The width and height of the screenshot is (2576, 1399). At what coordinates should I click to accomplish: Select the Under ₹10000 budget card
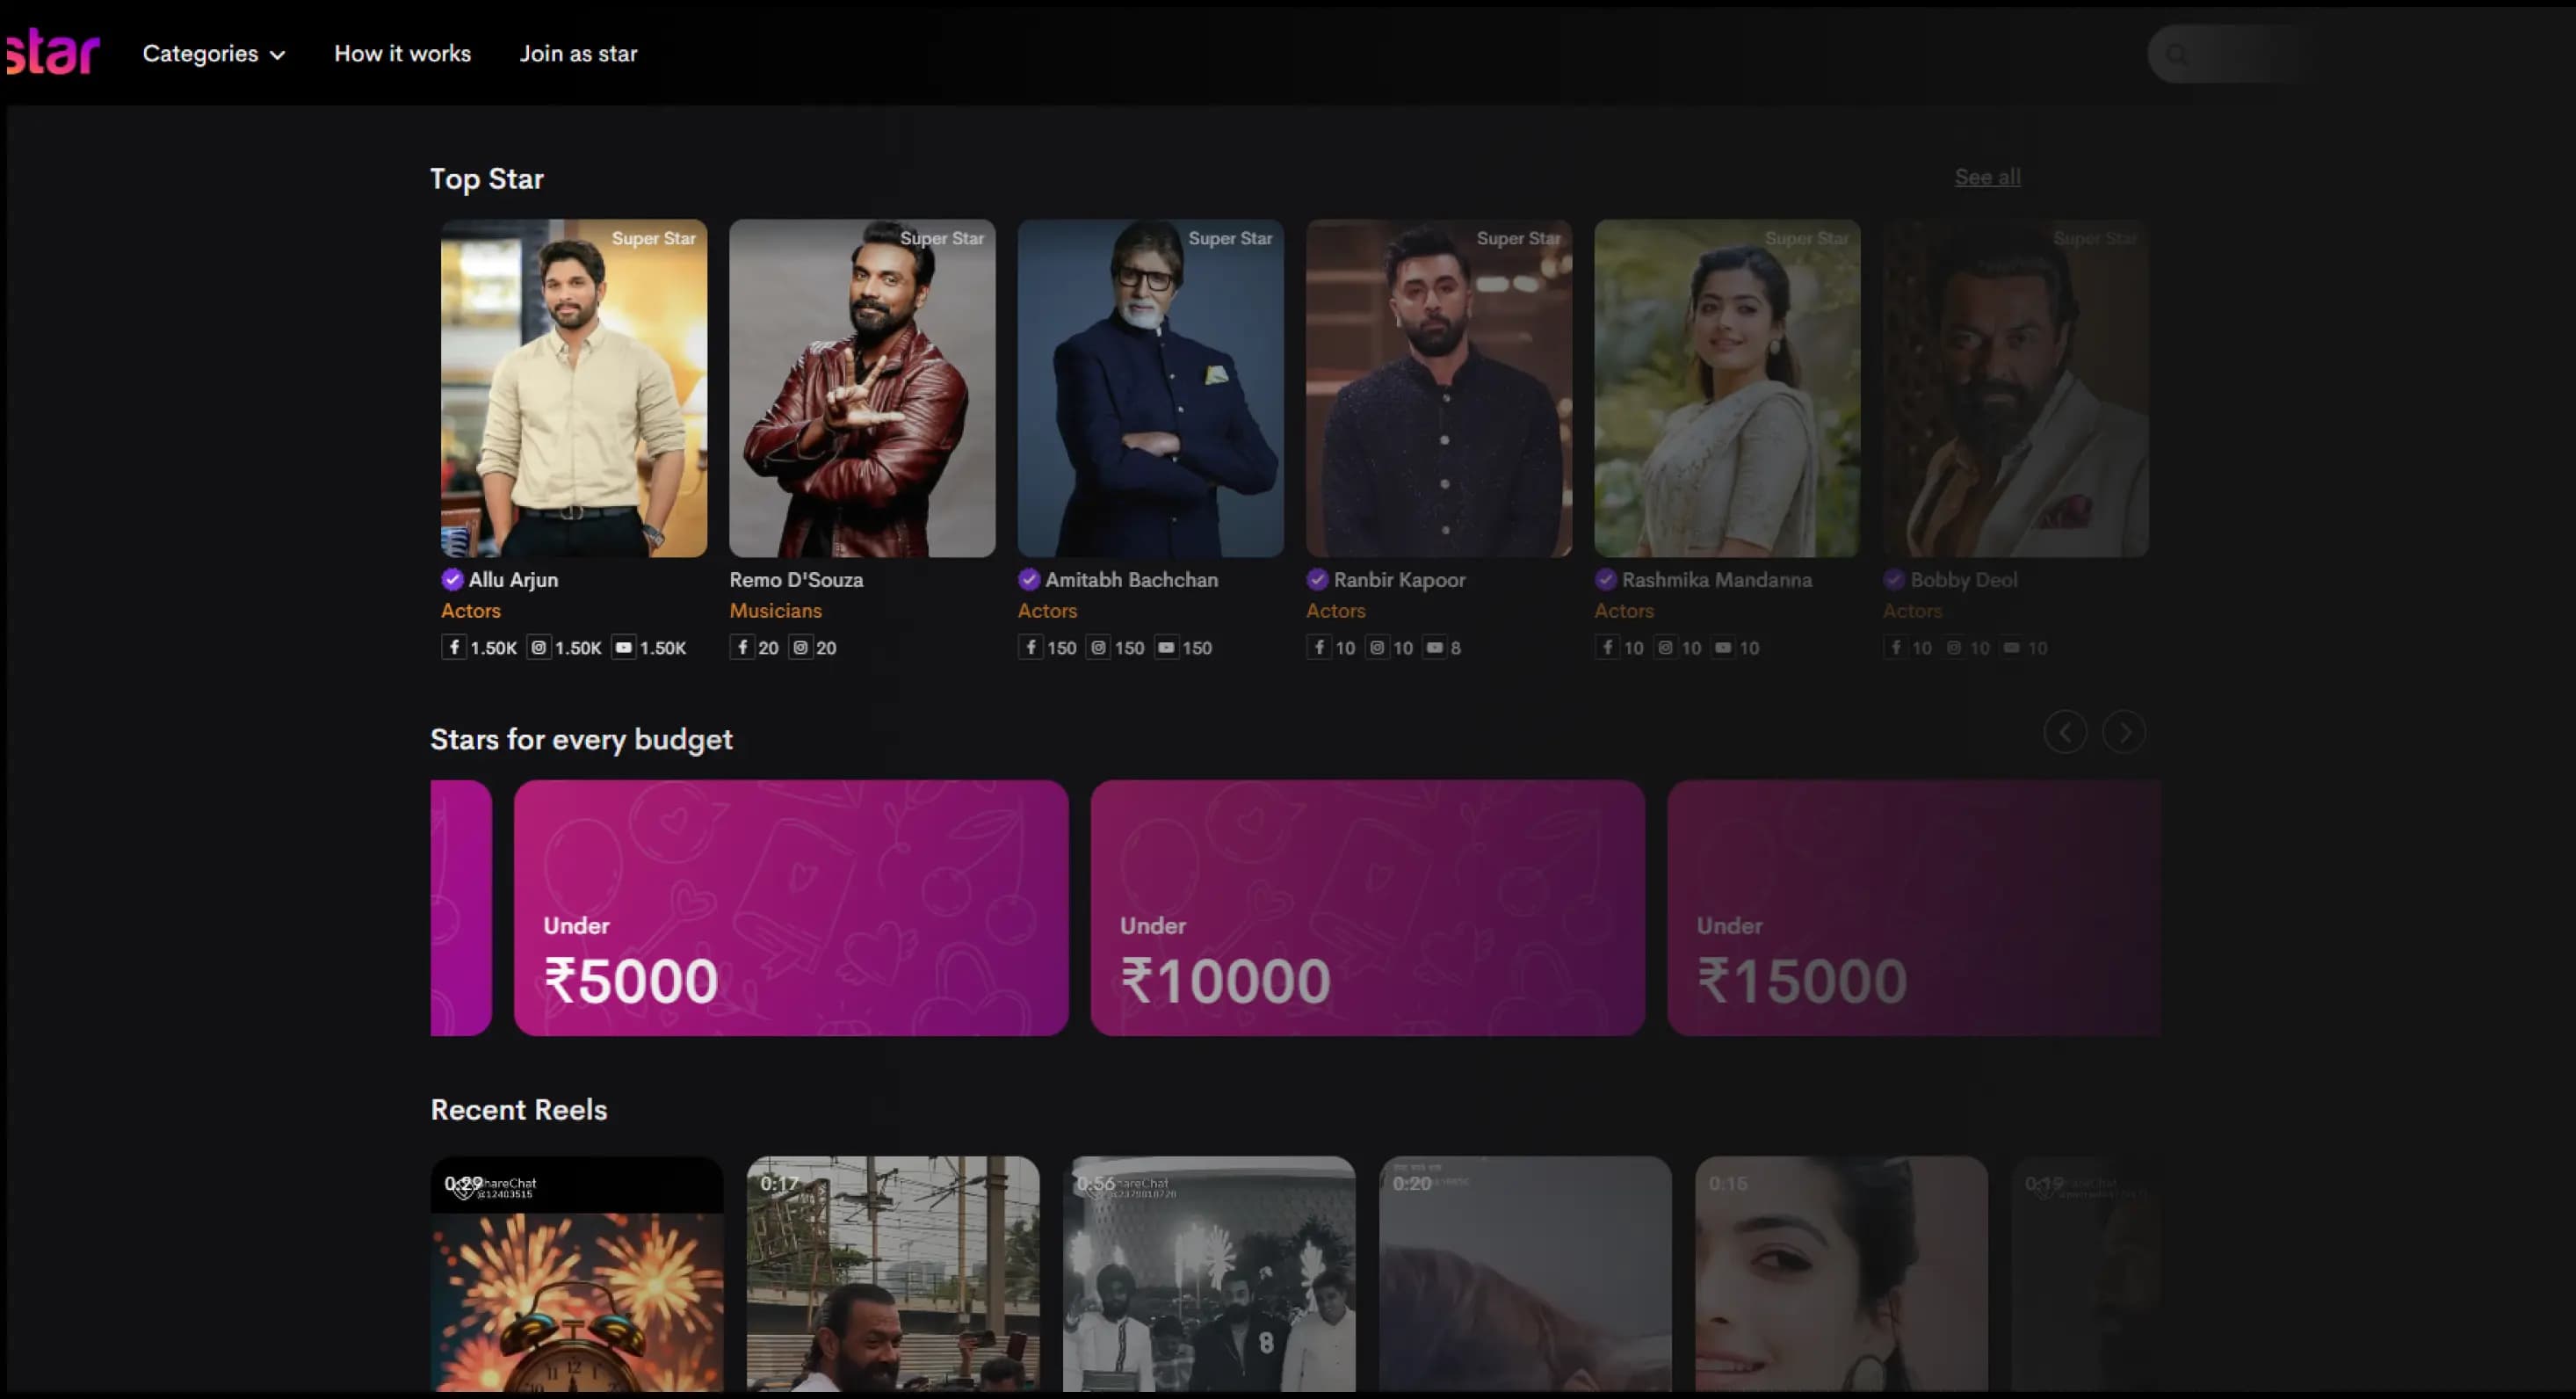coord(1367,907)
